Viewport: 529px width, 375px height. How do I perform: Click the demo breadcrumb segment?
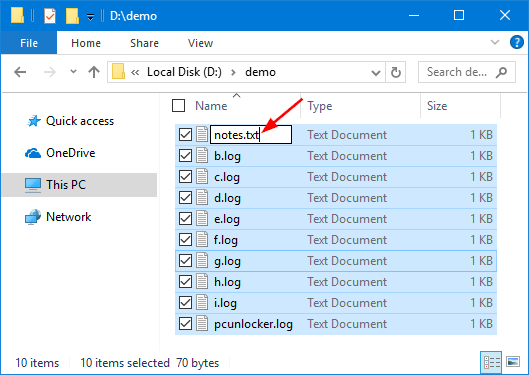[260, 72]
